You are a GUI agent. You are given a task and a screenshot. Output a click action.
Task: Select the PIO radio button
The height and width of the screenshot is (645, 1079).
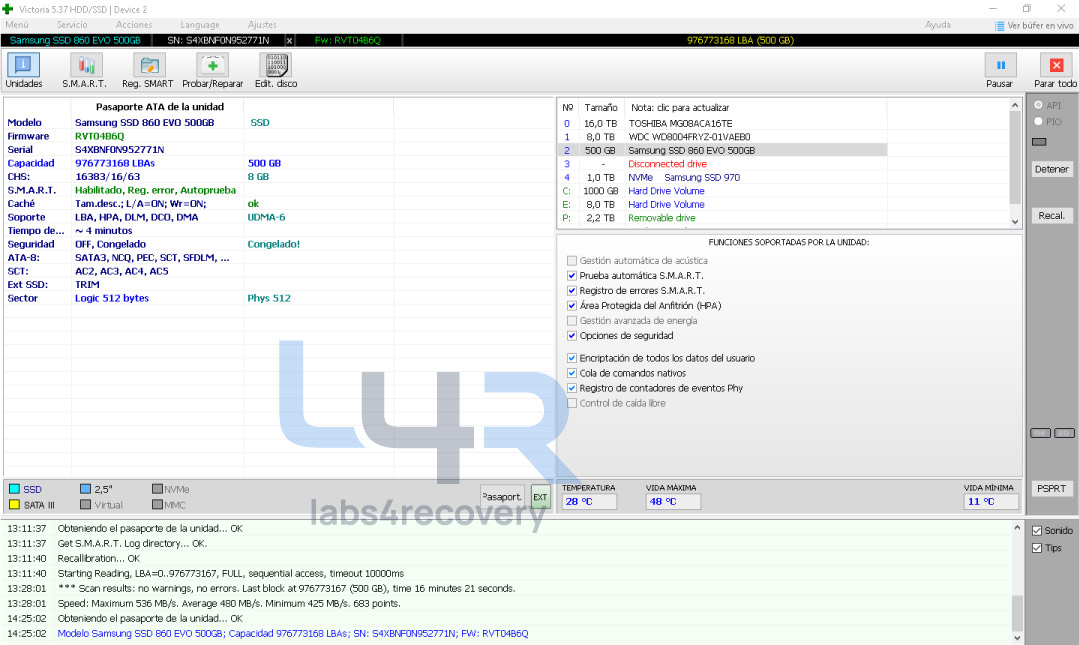[x=1038, y=122]
